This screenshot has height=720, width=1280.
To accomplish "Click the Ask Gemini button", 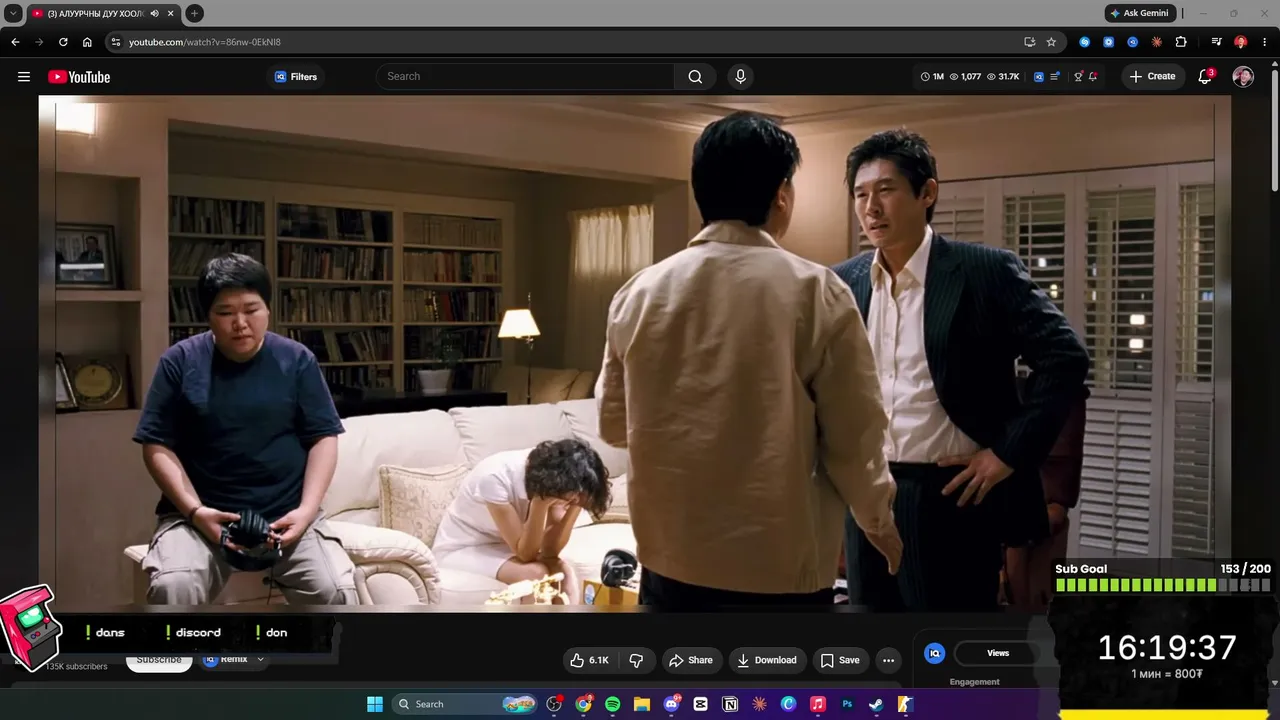I will point(1140,13).
